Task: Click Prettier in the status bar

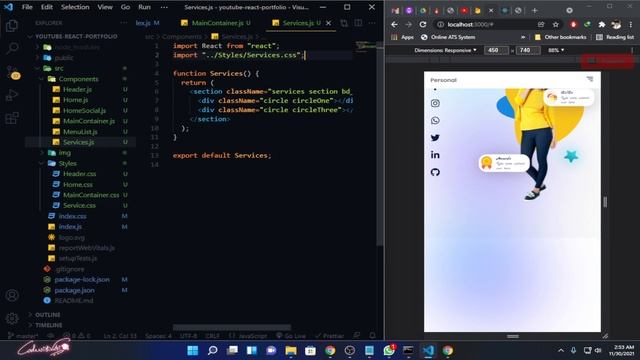Action: click(x=330, y=336)
